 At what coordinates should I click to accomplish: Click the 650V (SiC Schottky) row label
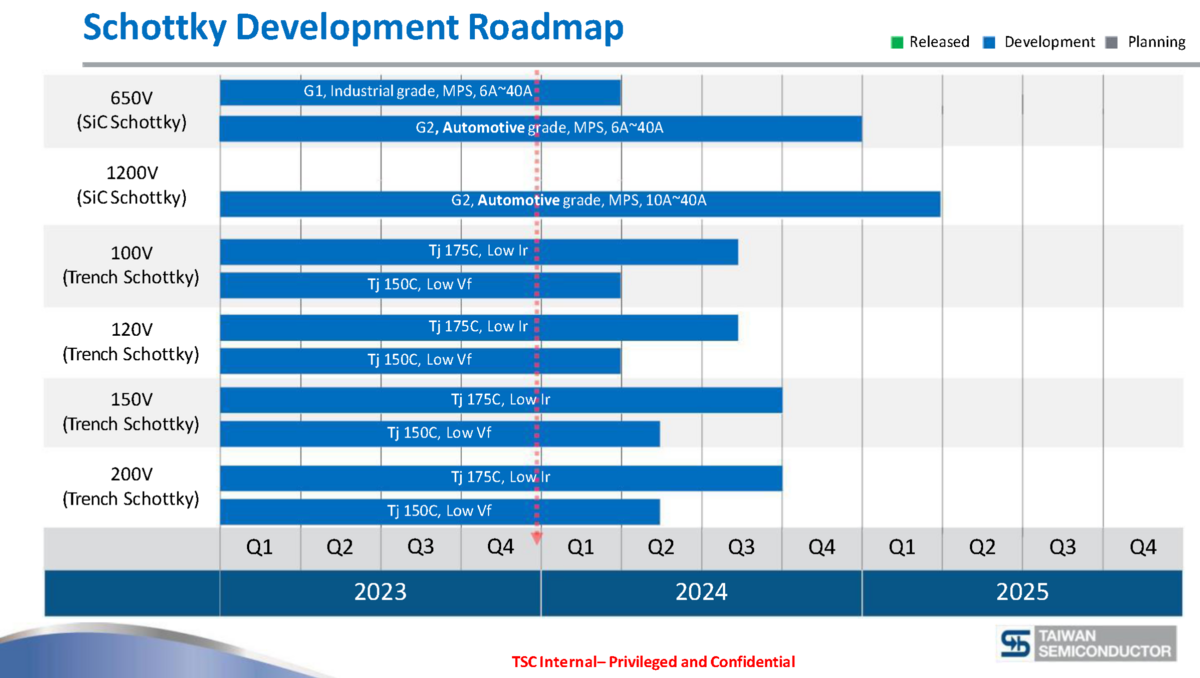[132, 109]
